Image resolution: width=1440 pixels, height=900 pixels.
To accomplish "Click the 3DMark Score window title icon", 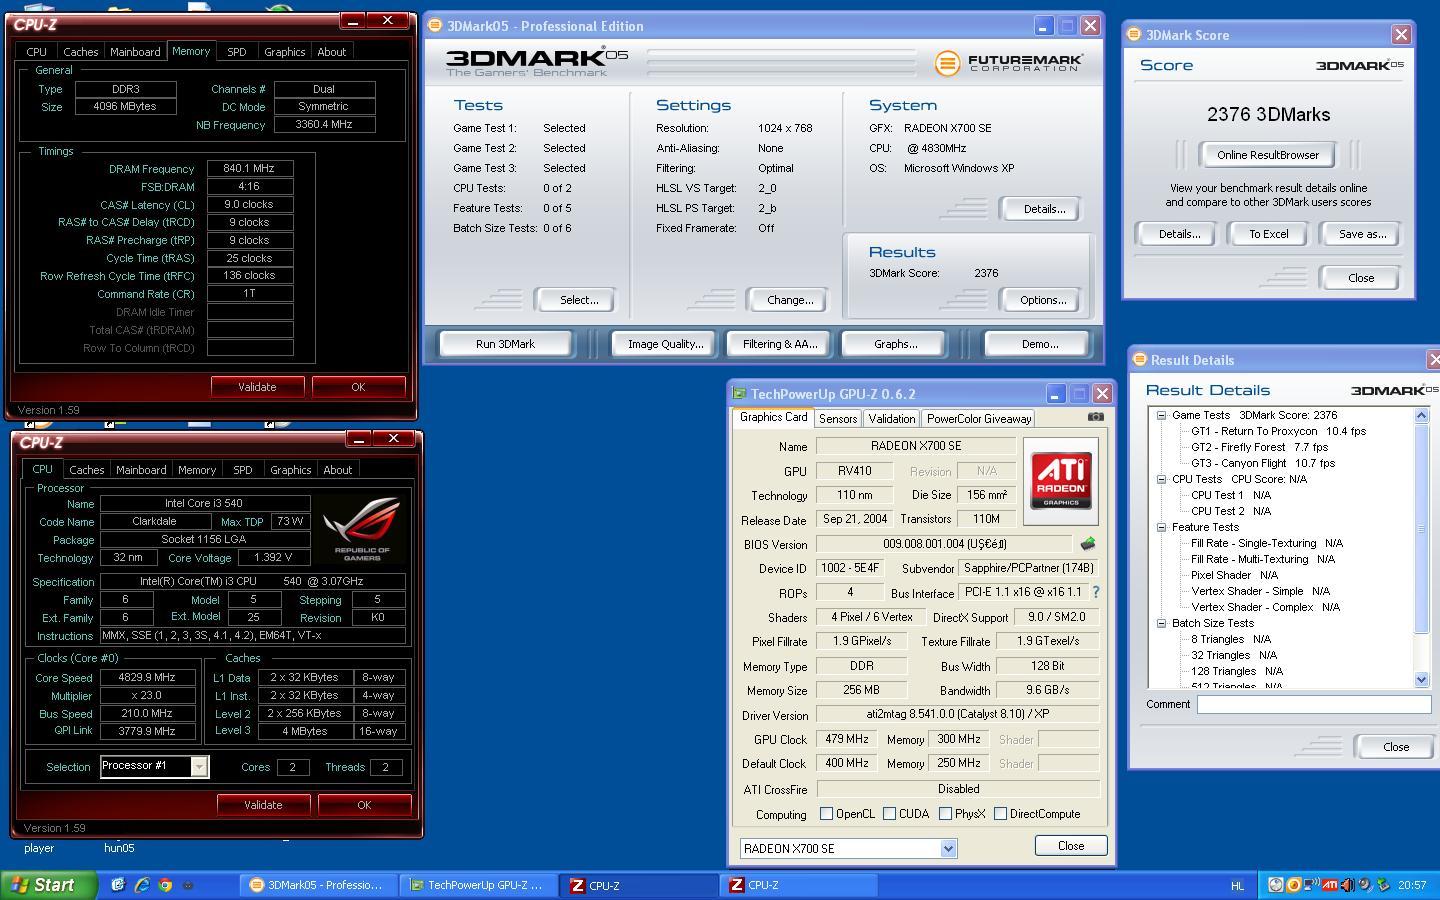I will click(1134, 34).
